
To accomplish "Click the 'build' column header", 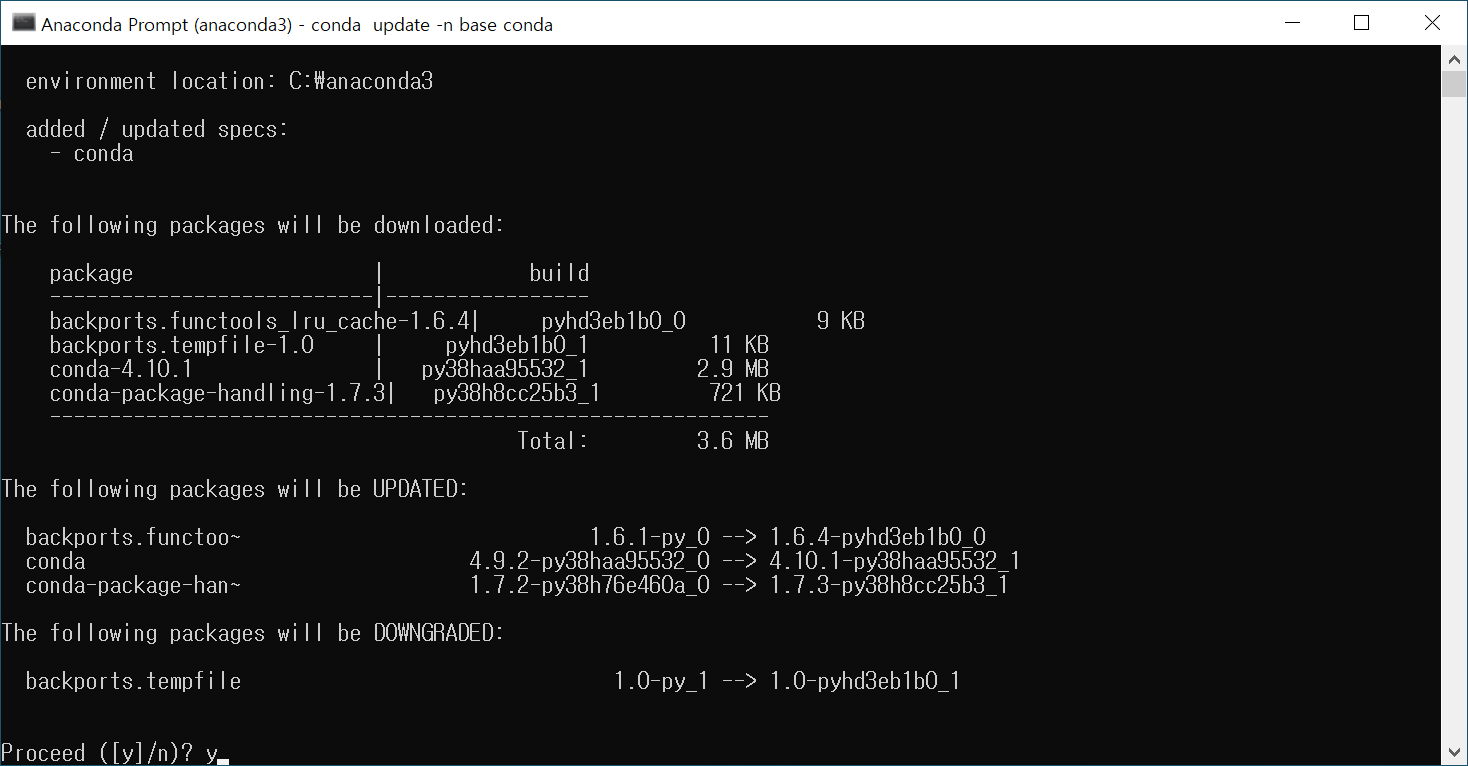I will click(x=559, y=273).
